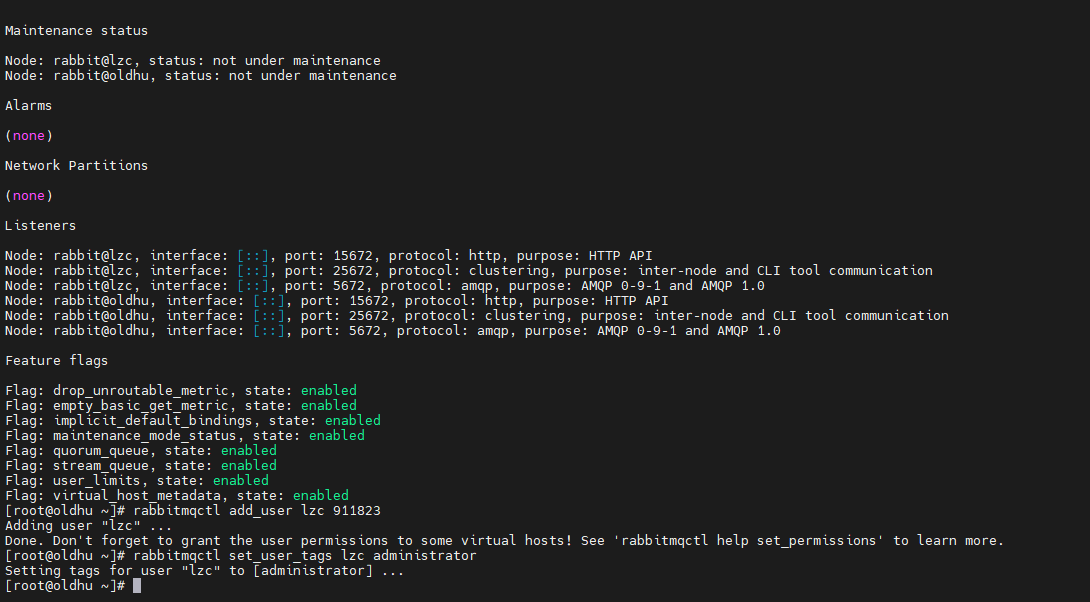Click 'enabled' state for quorum_queue flag
This screenshot has width=1090, height=602.
point(249,450)
